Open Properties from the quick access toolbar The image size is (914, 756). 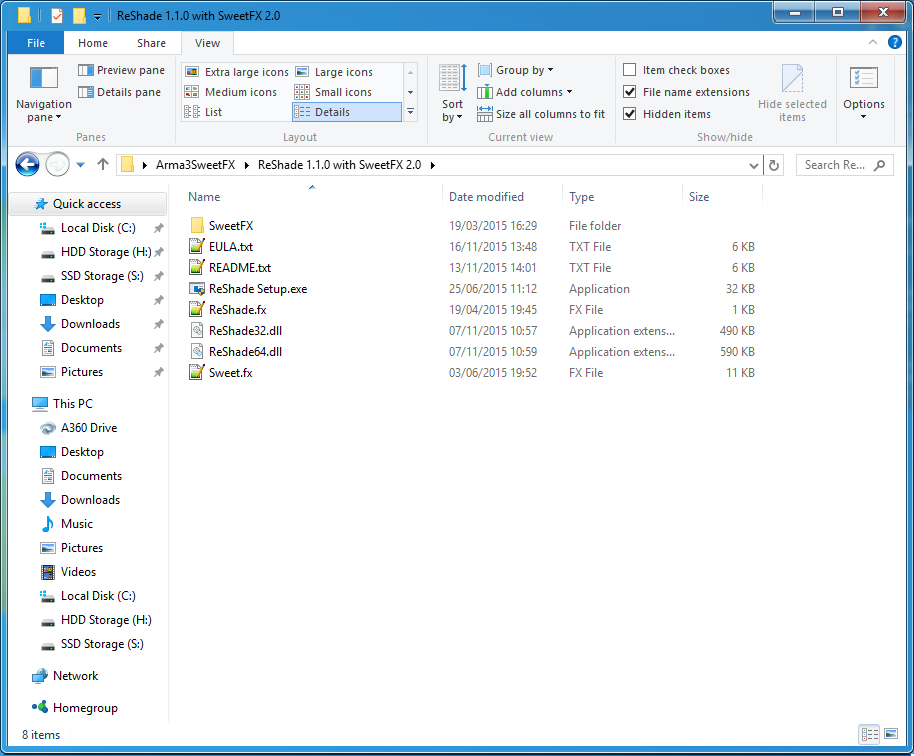point(57,16)
